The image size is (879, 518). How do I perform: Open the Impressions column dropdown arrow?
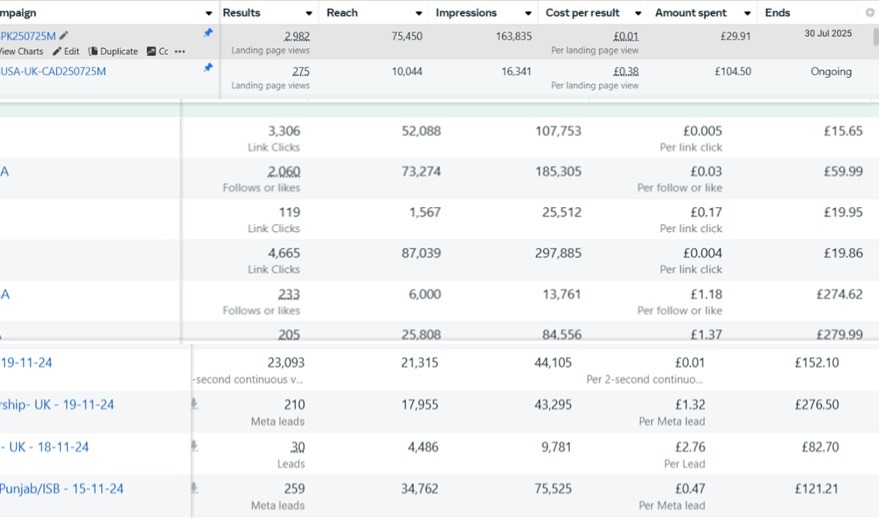528,13
